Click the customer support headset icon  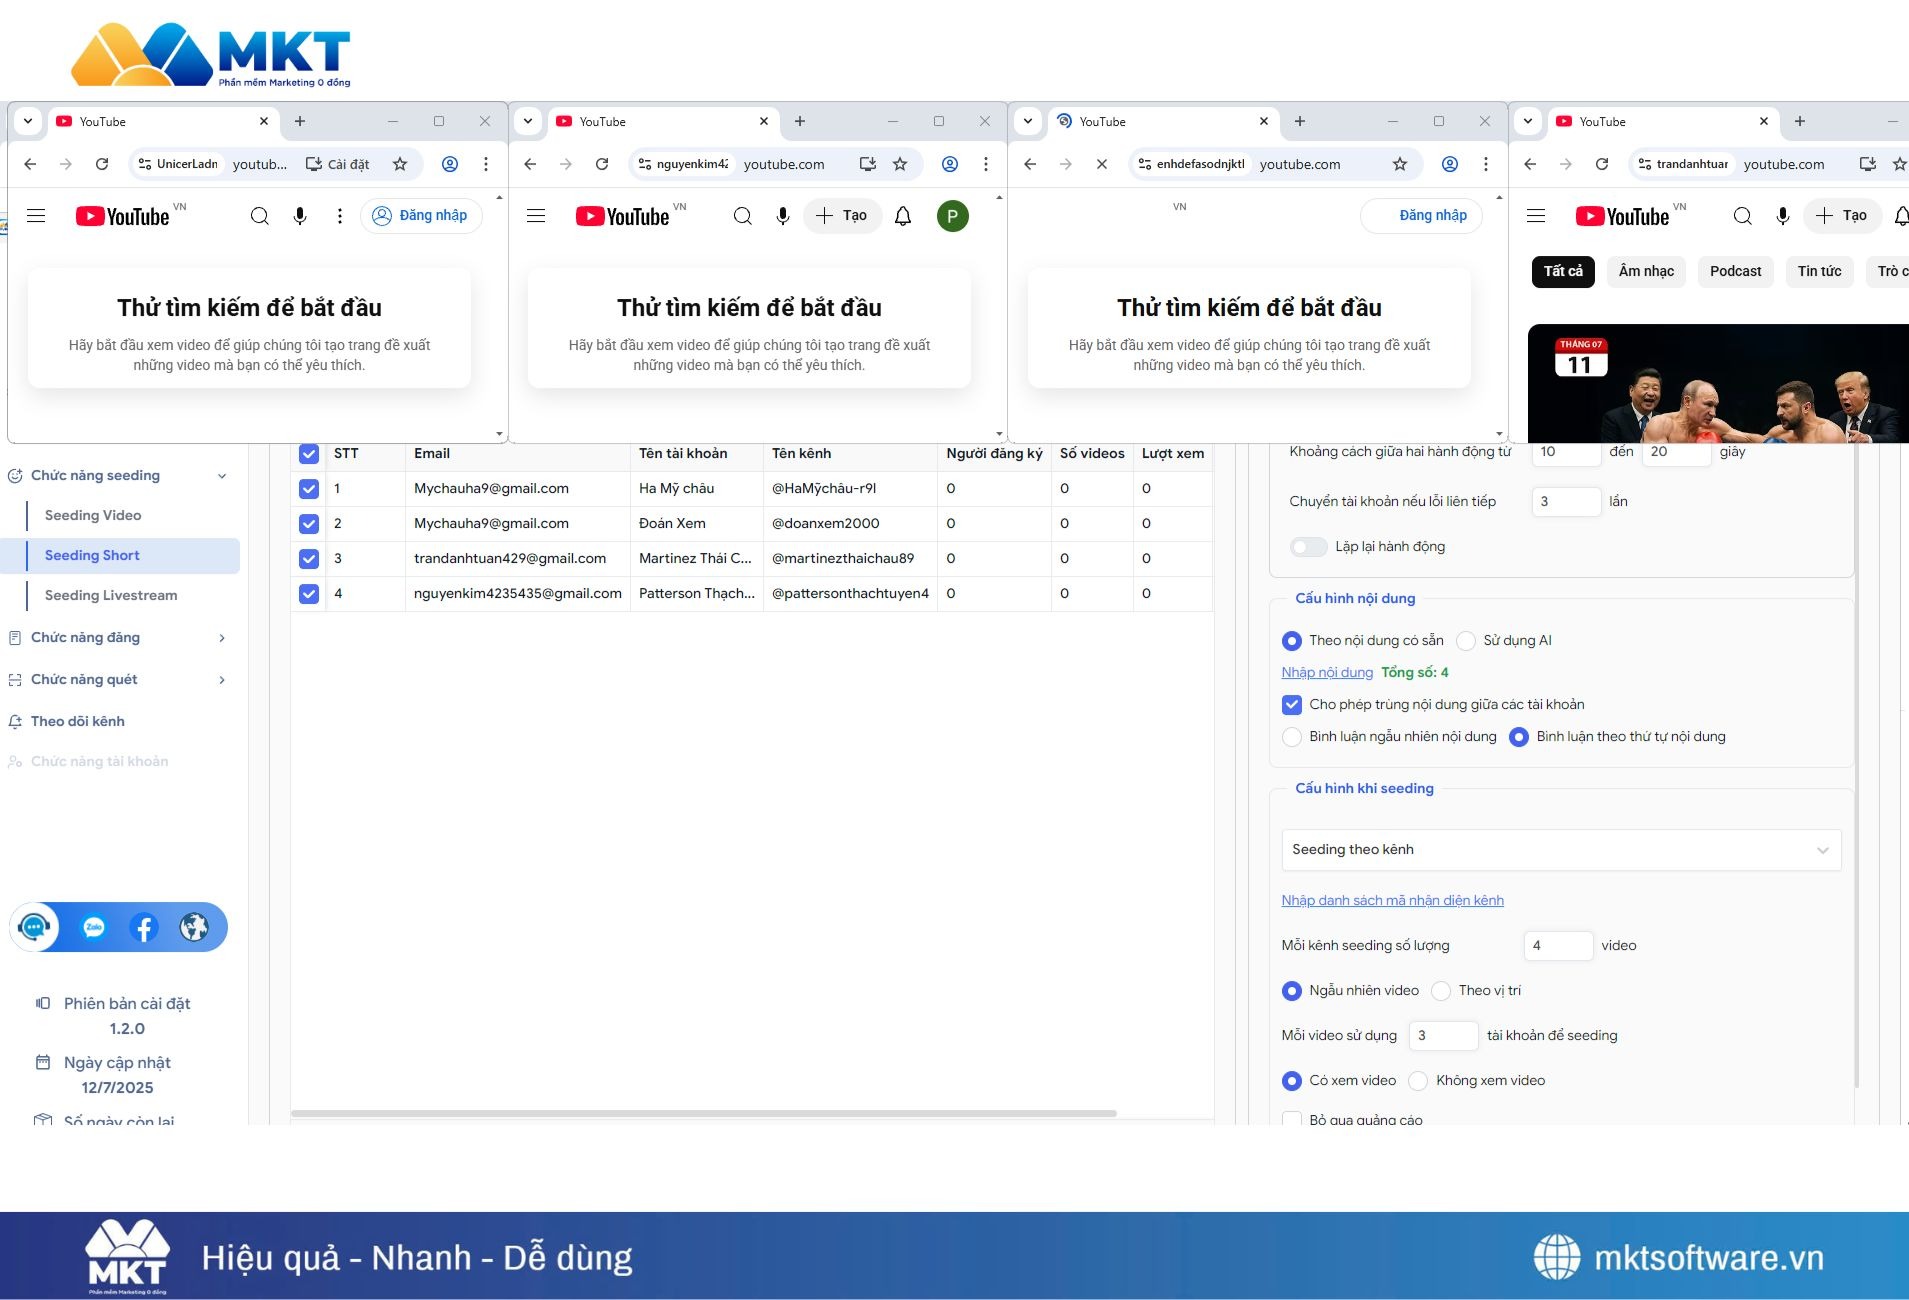click(34, 928)
